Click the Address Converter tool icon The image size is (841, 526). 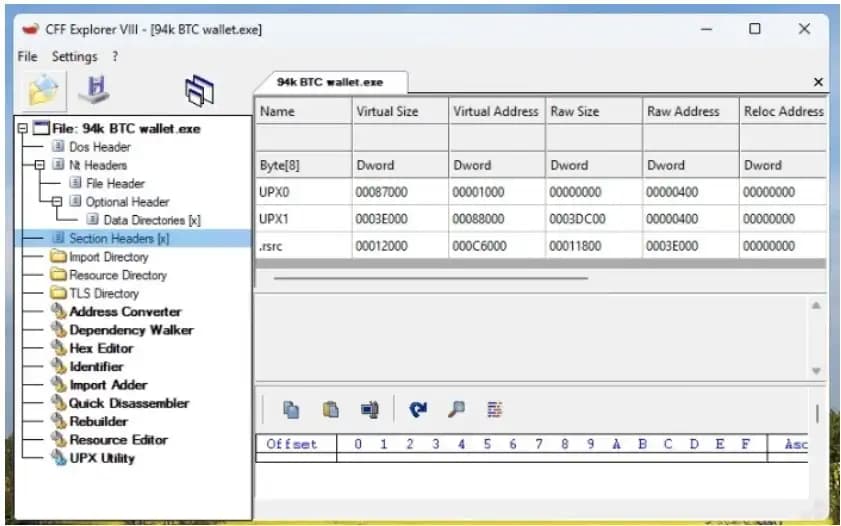click(x=58, y=312)
